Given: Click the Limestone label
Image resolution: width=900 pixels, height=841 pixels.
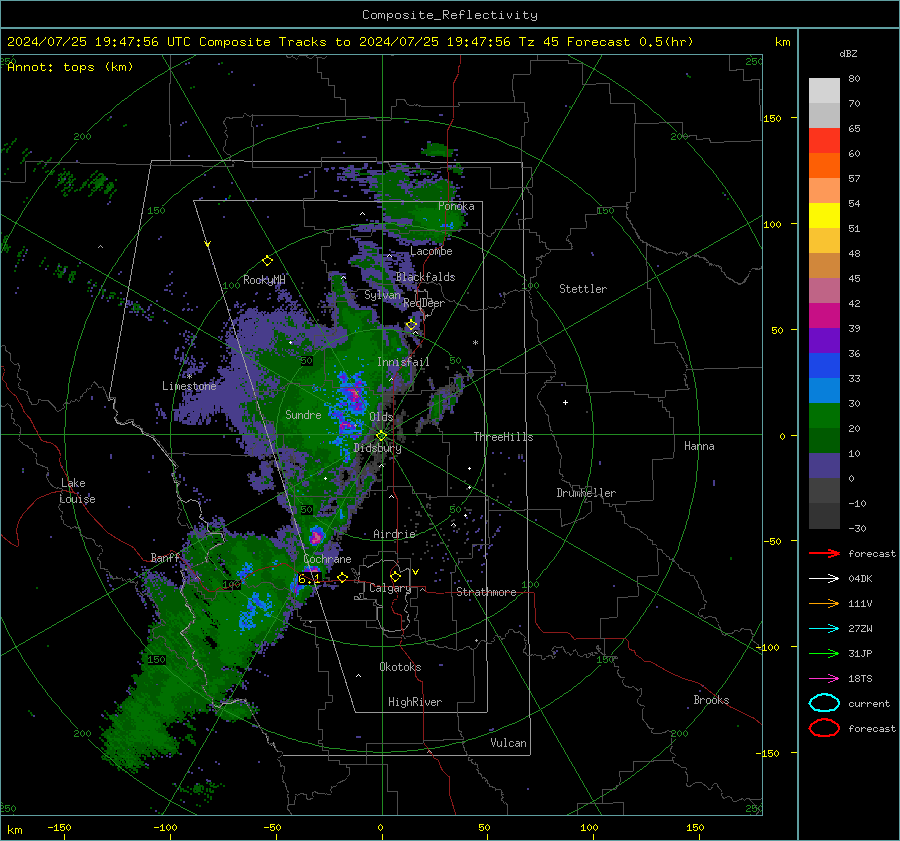Looking at the screenshot, I should [x=189, y=386].
